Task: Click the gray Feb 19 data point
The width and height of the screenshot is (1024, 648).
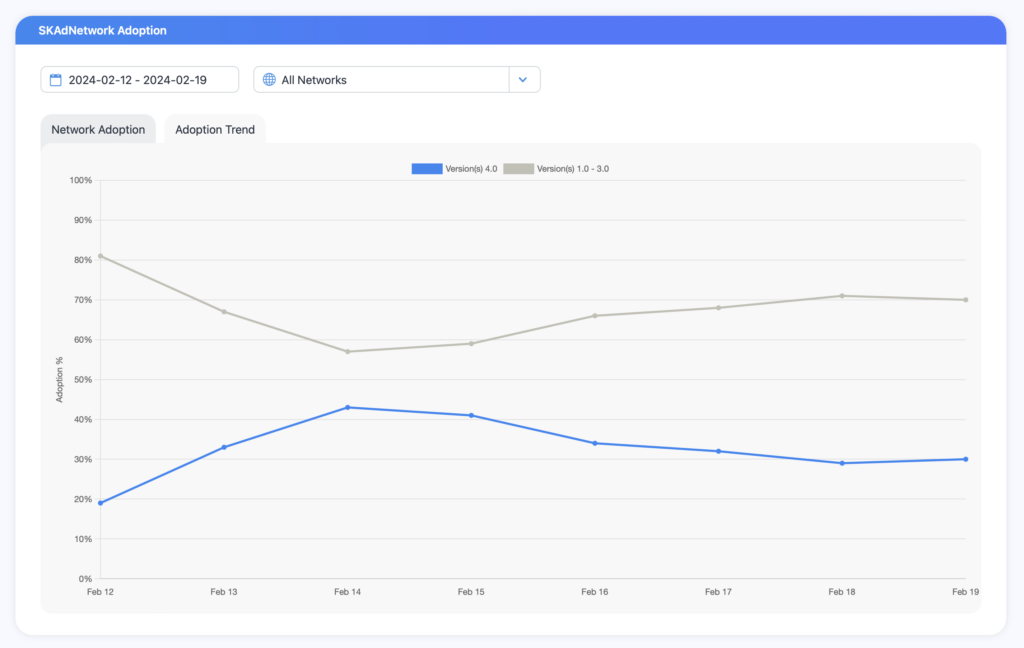Action: click(966, 300)
